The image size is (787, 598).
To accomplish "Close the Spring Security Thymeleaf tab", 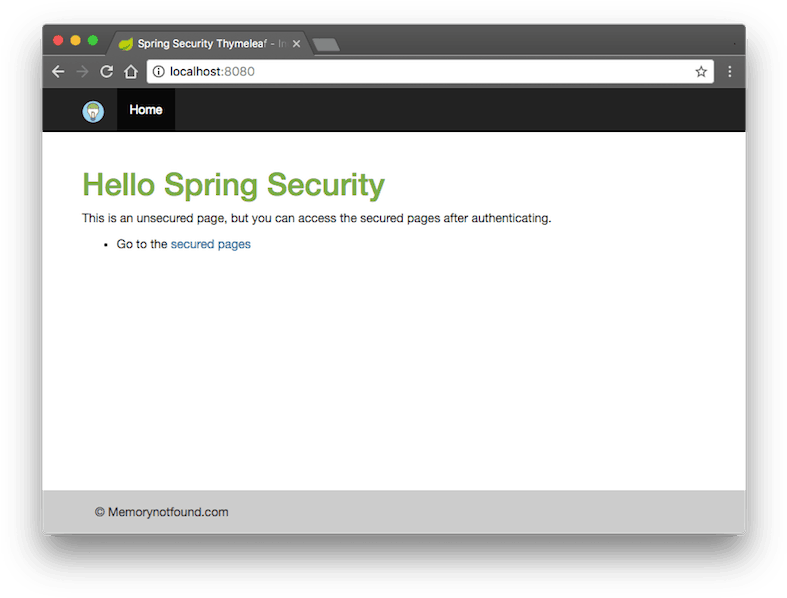I will [x=297, y=44].
